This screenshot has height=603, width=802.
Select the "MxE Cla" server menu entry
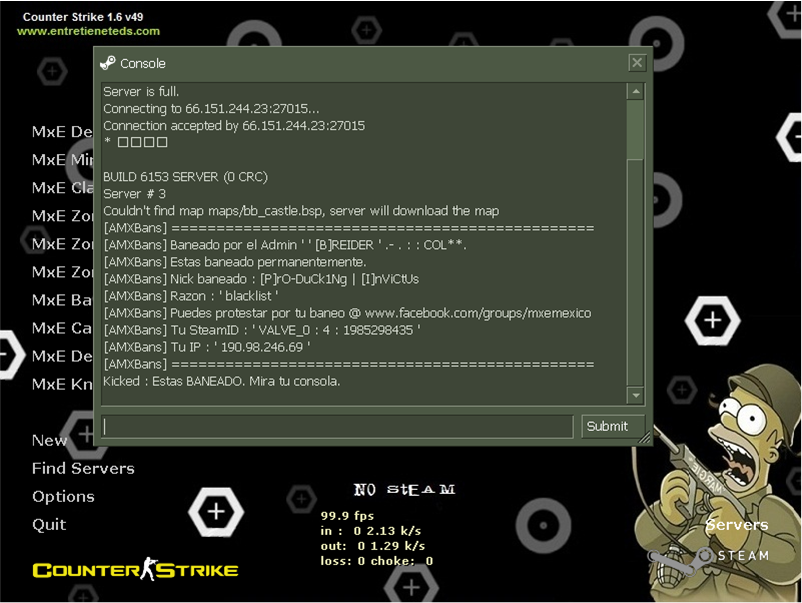point(62,188)
